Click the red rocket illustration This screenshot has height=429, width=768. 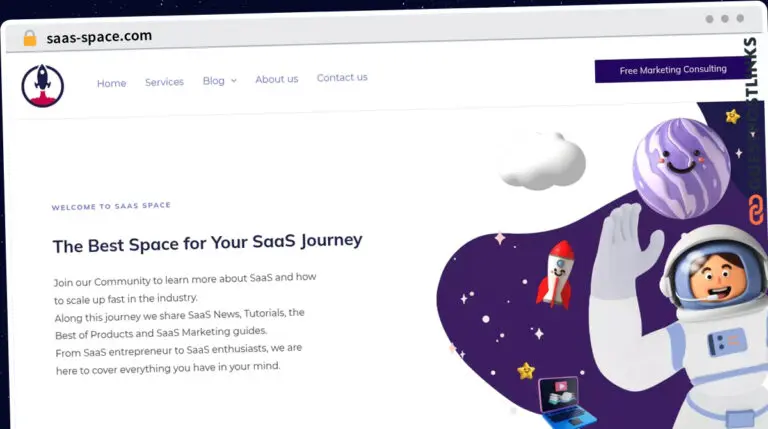tap(557, 273)
